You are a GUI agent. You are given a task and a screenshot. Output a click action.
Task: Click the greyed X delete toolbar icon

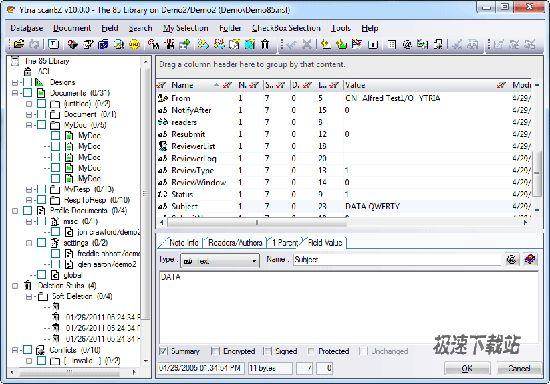coord(307,44)
